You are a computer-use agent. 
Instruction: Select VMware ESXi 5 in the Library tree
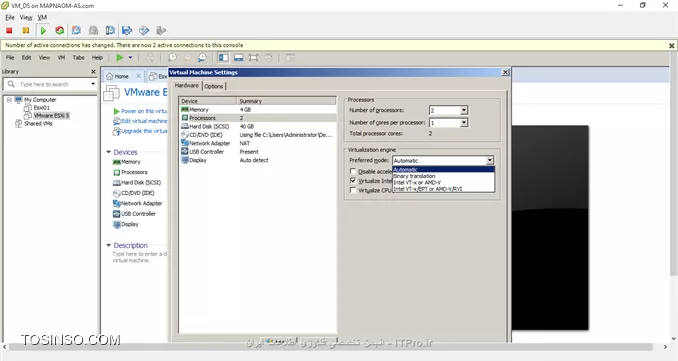[x=51, y=115]
